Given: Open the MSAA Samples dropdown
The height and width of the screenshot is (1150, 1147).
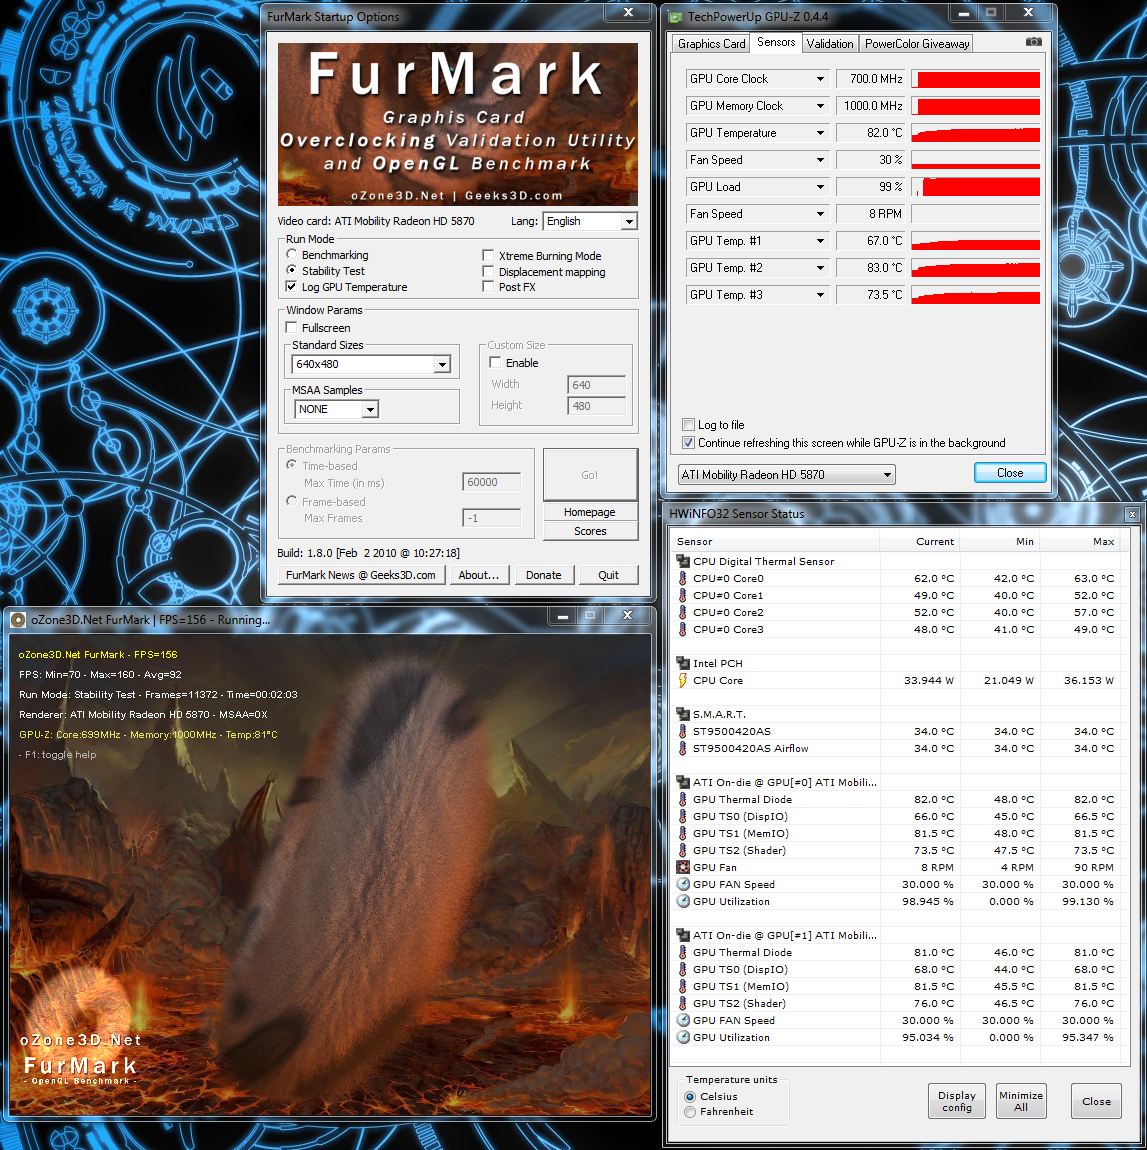Looking at the screenshot, I should point(337,409).
